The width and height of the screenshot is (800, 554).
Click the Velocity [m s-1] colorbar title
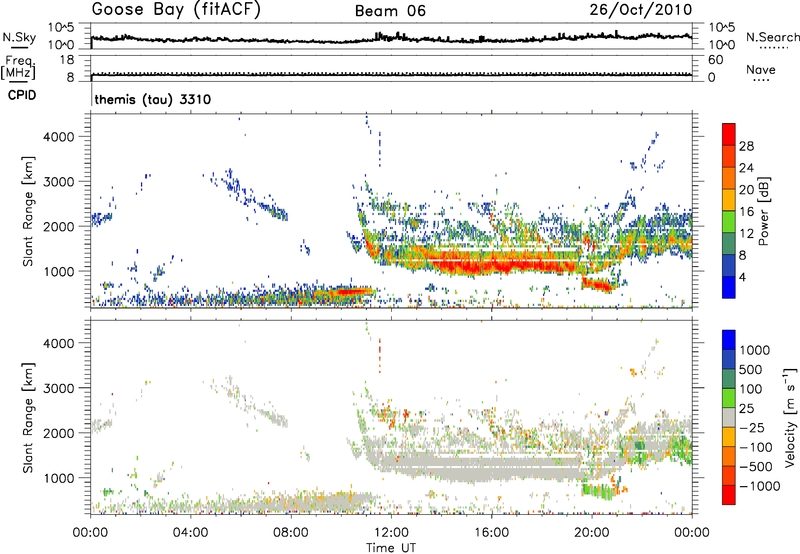click(790, 417)
